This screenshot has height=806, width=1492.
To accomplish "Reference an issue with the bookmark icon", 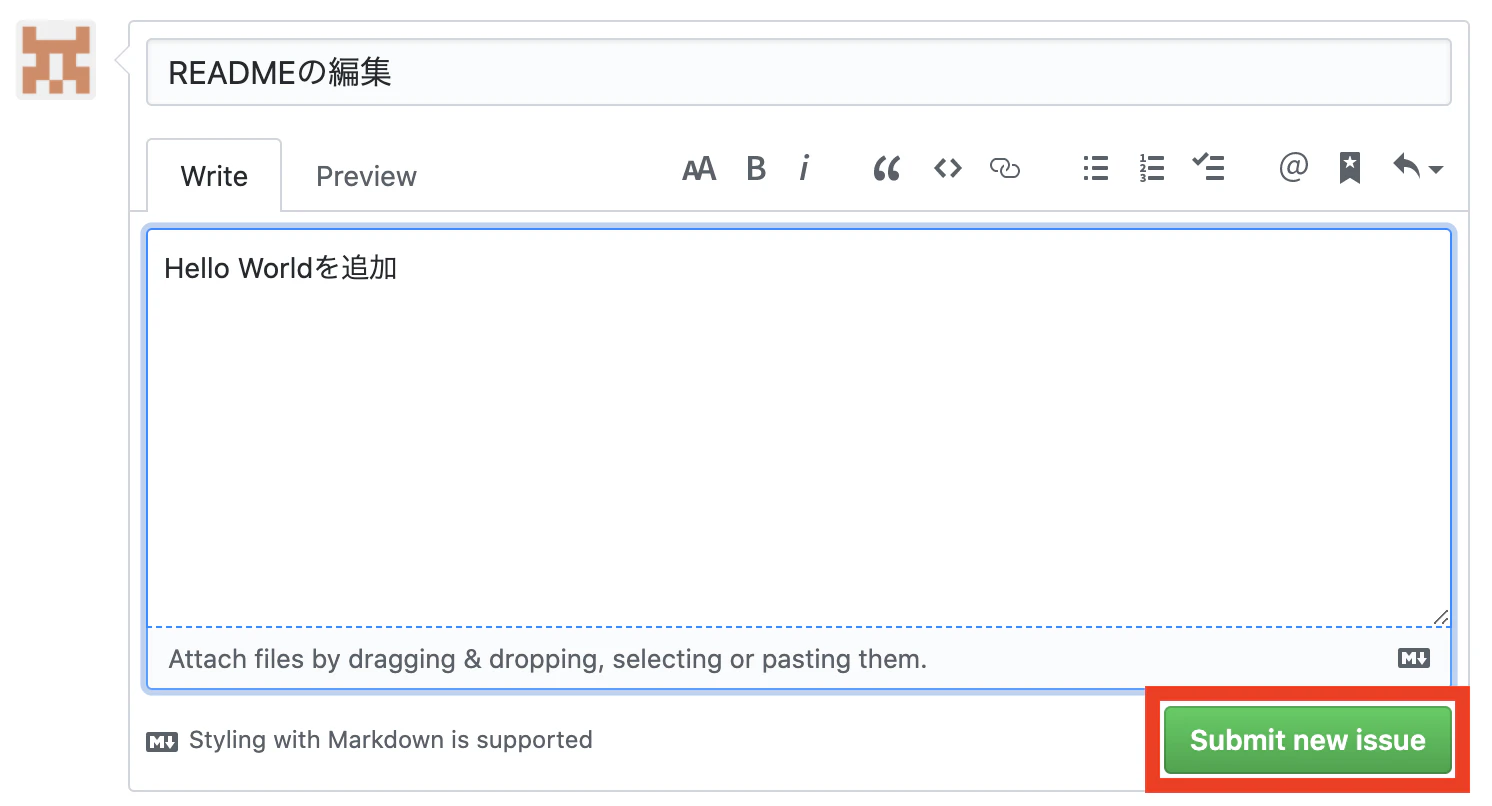I will point(1350,168).
